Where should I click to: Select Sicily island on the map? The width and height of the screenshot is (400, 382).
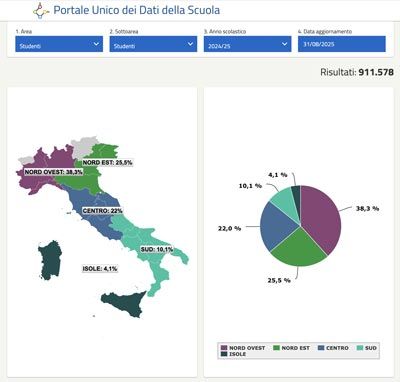coord(125,303)
